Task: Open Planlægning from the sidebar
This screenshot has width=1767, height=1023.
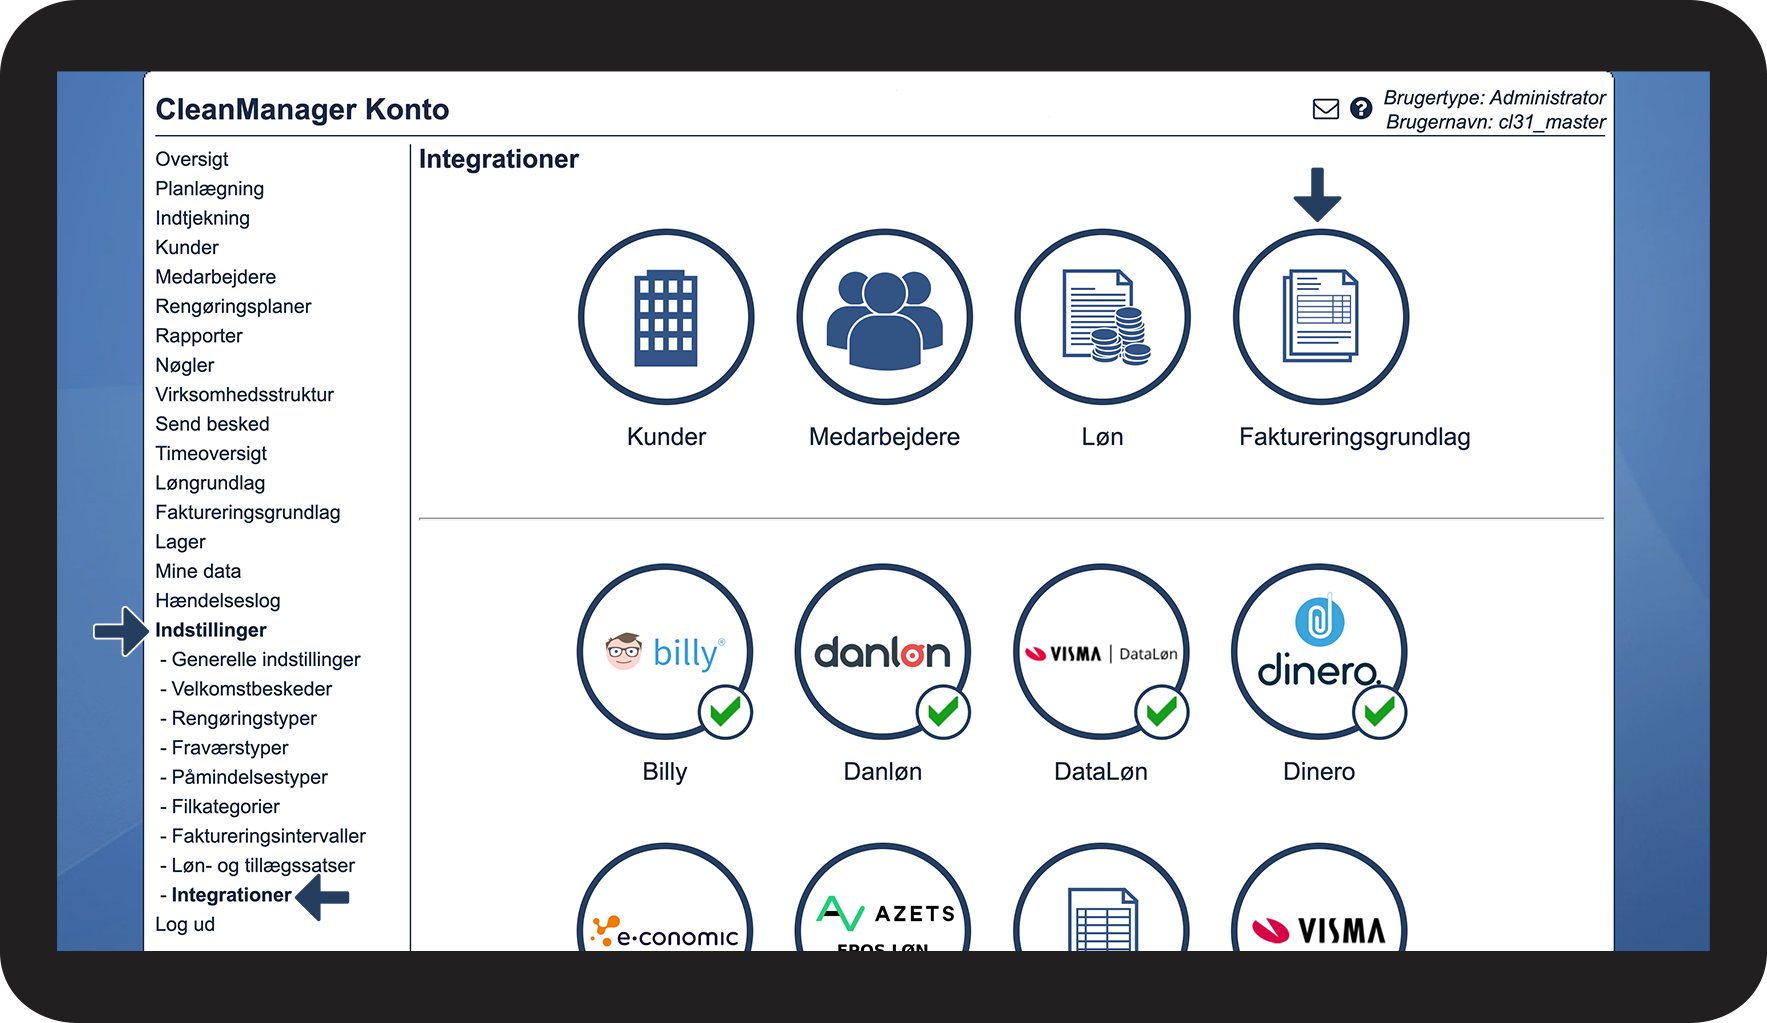Action: (x=210, y=189)
